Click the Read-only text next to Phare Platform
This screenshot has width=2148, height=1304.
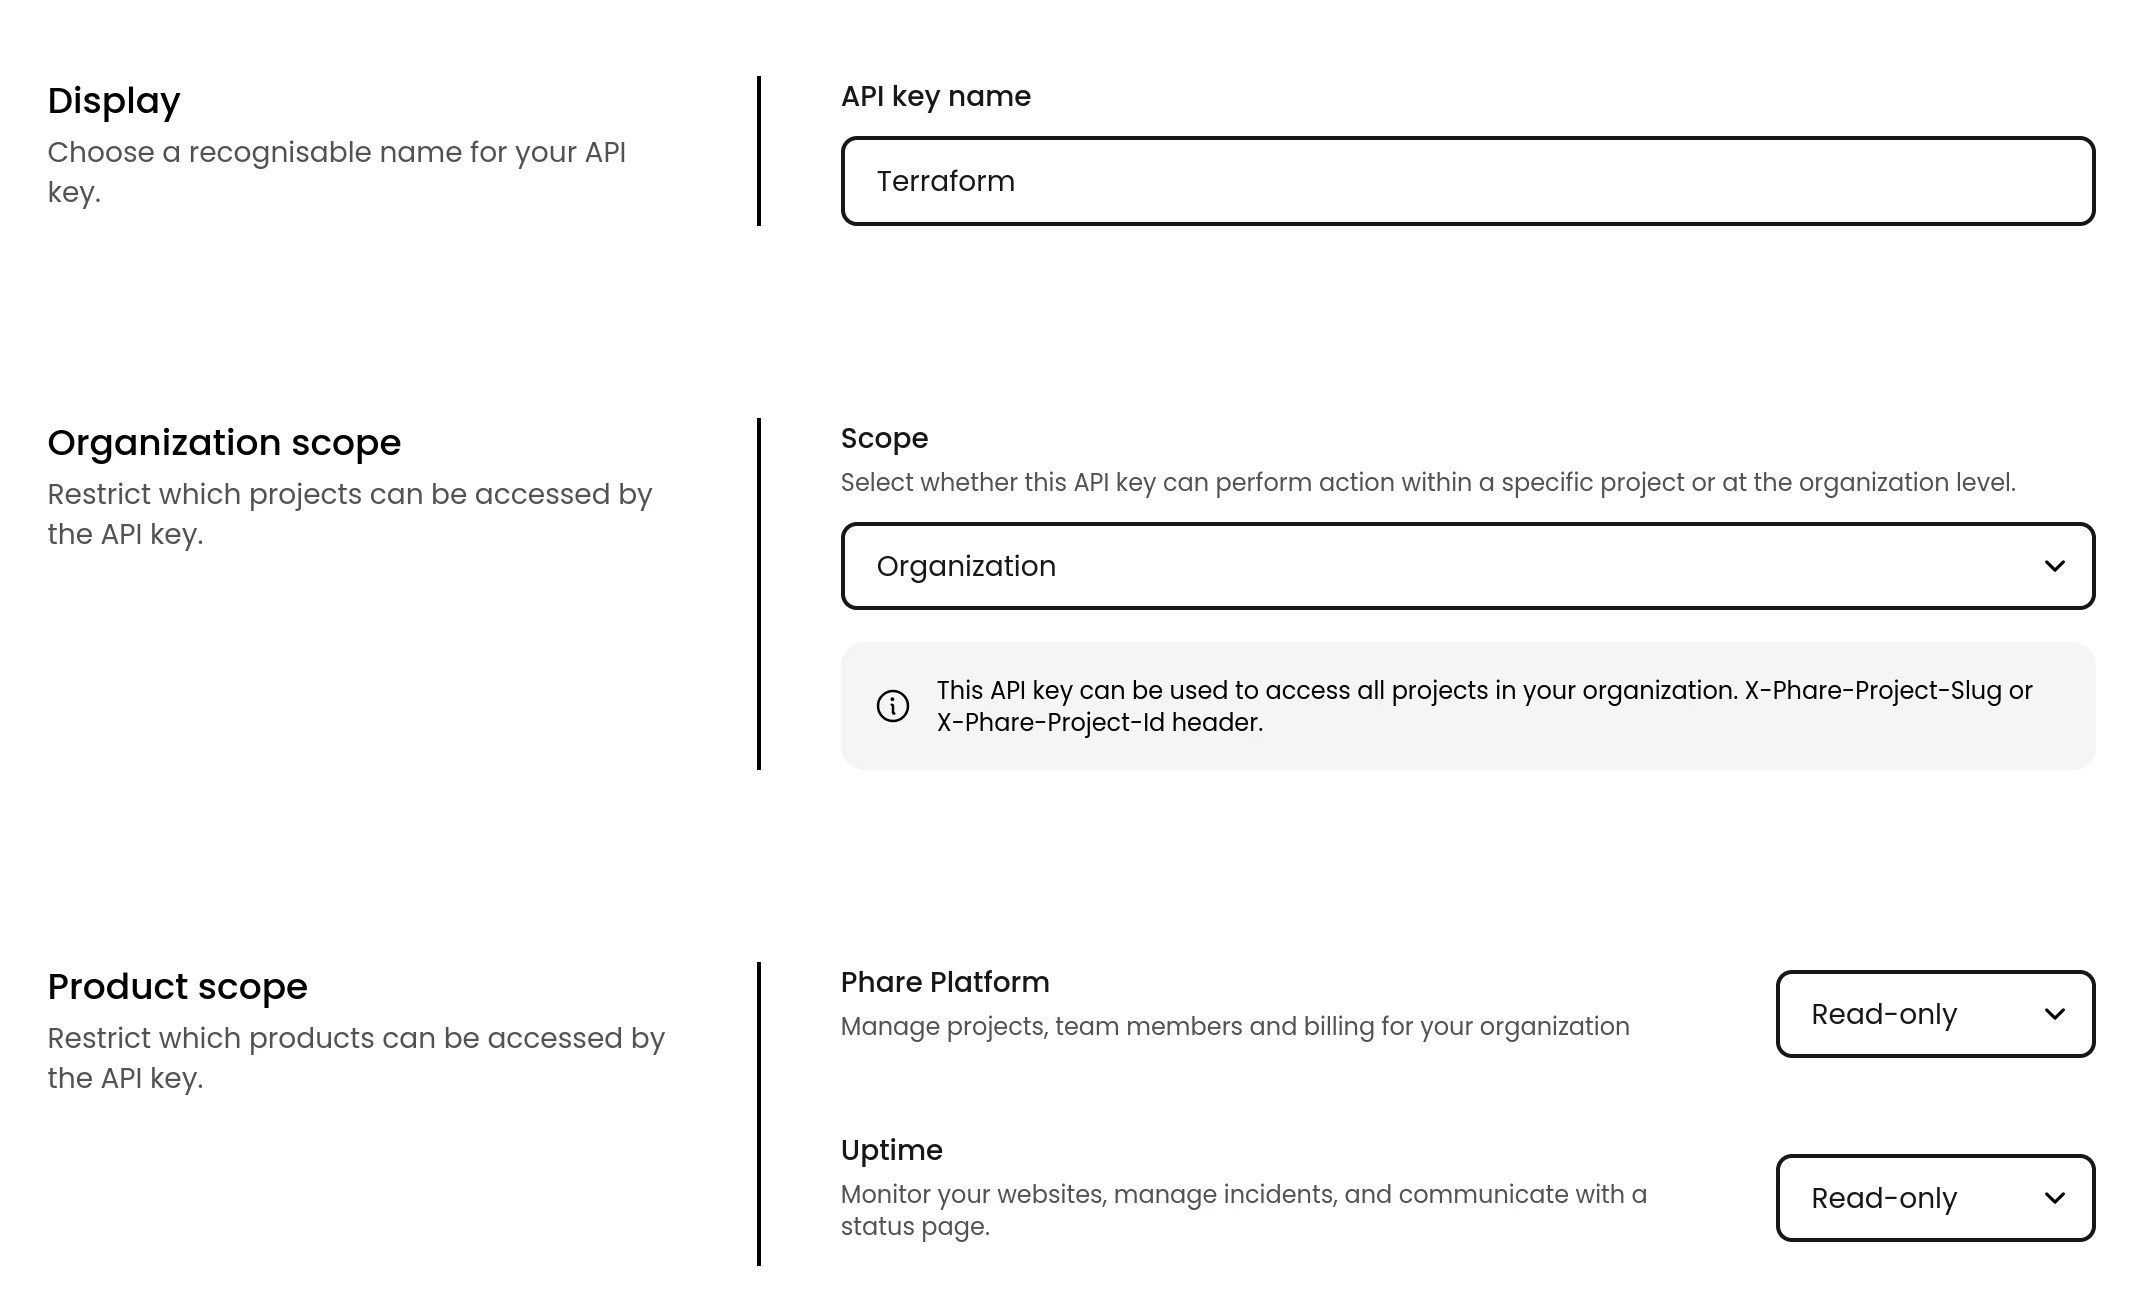click(x=1883, y=1014)
